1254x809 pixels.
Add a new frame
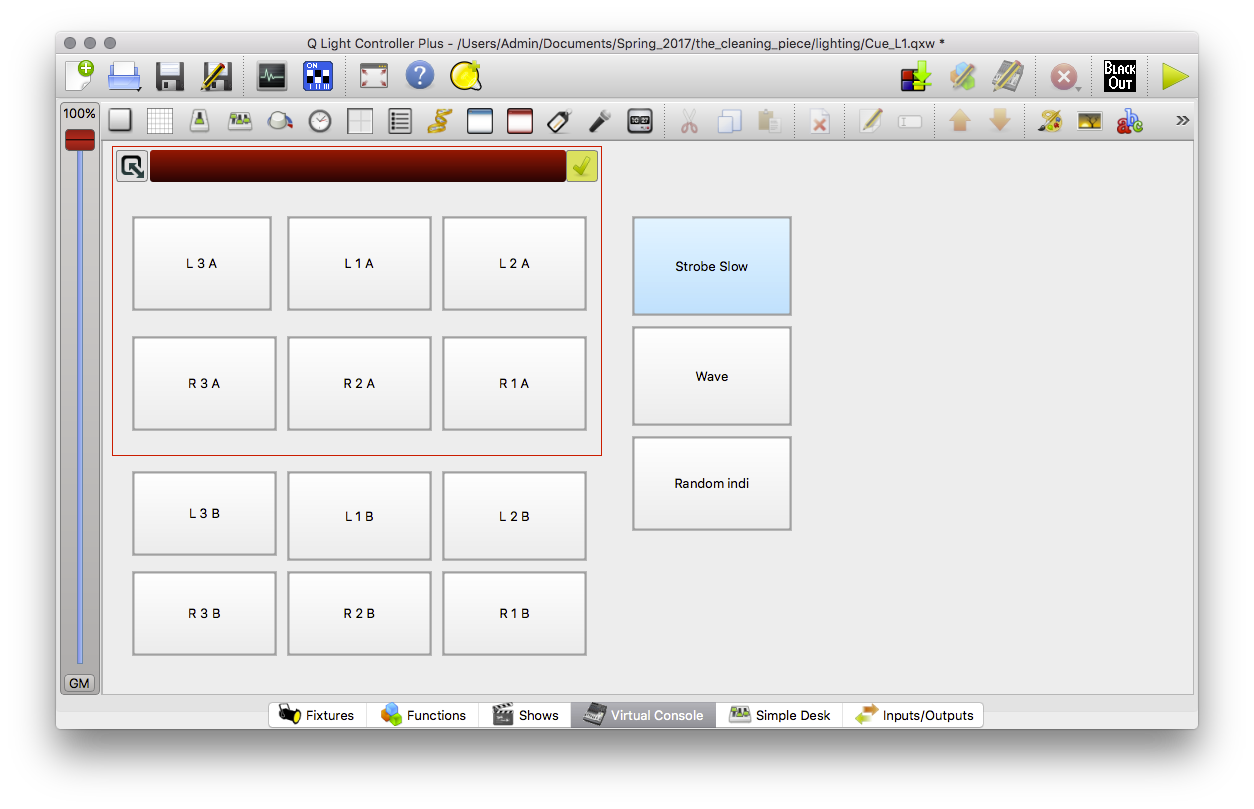click(480, 121)
